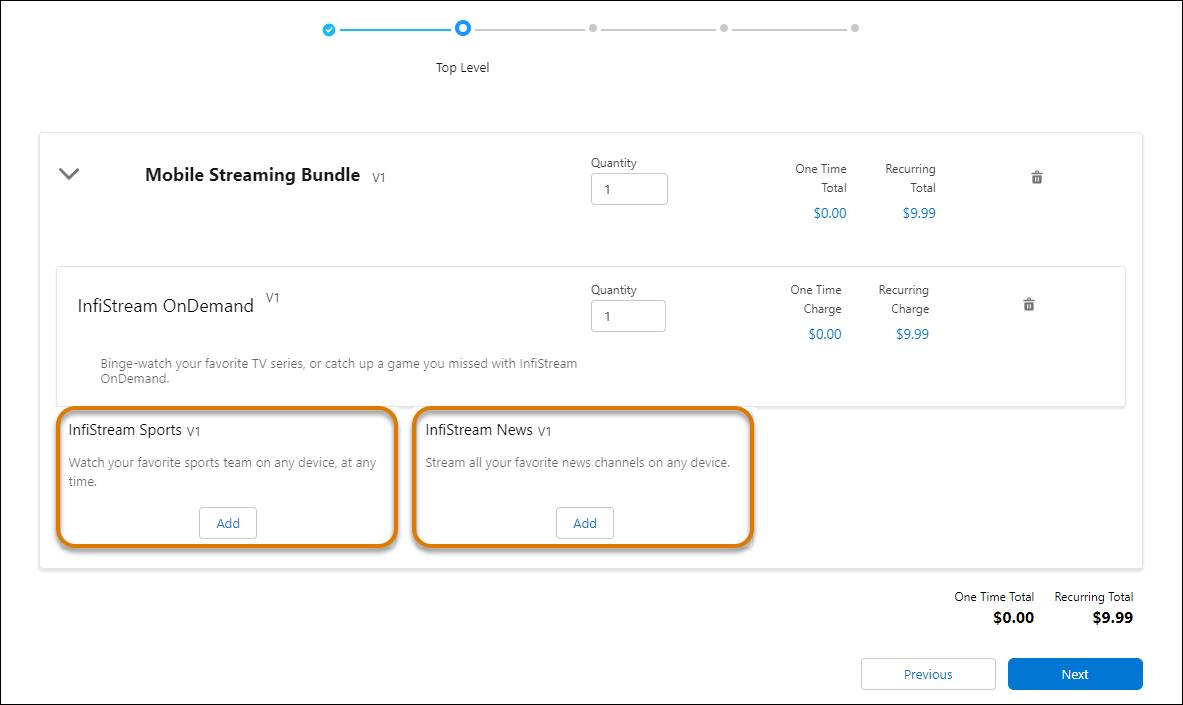1183x705 pixels.
Task: Jump to the fifth progress step dot
Action: click(x=854, y=28)
